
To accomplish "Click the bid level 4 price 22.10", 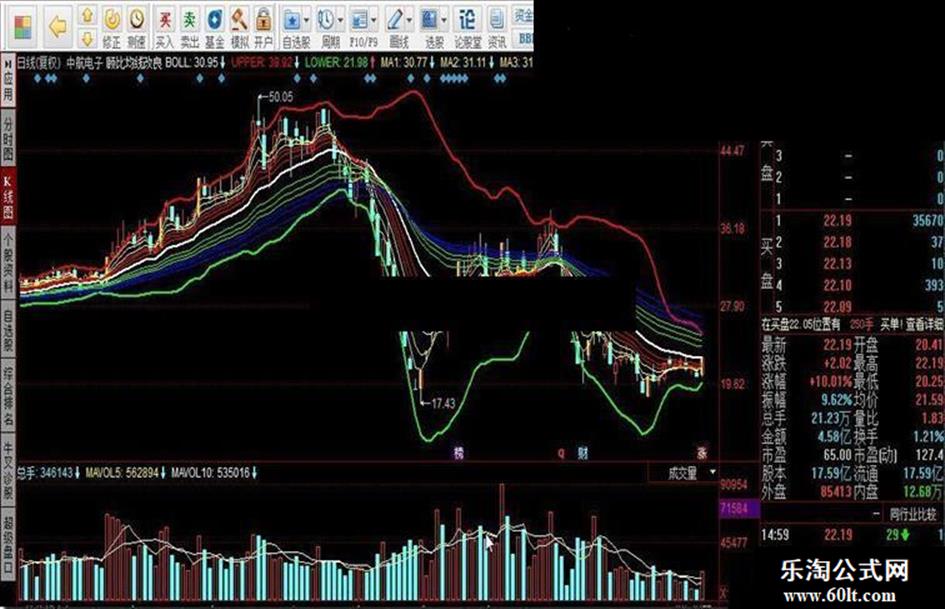I will click(x=838, y=285).
